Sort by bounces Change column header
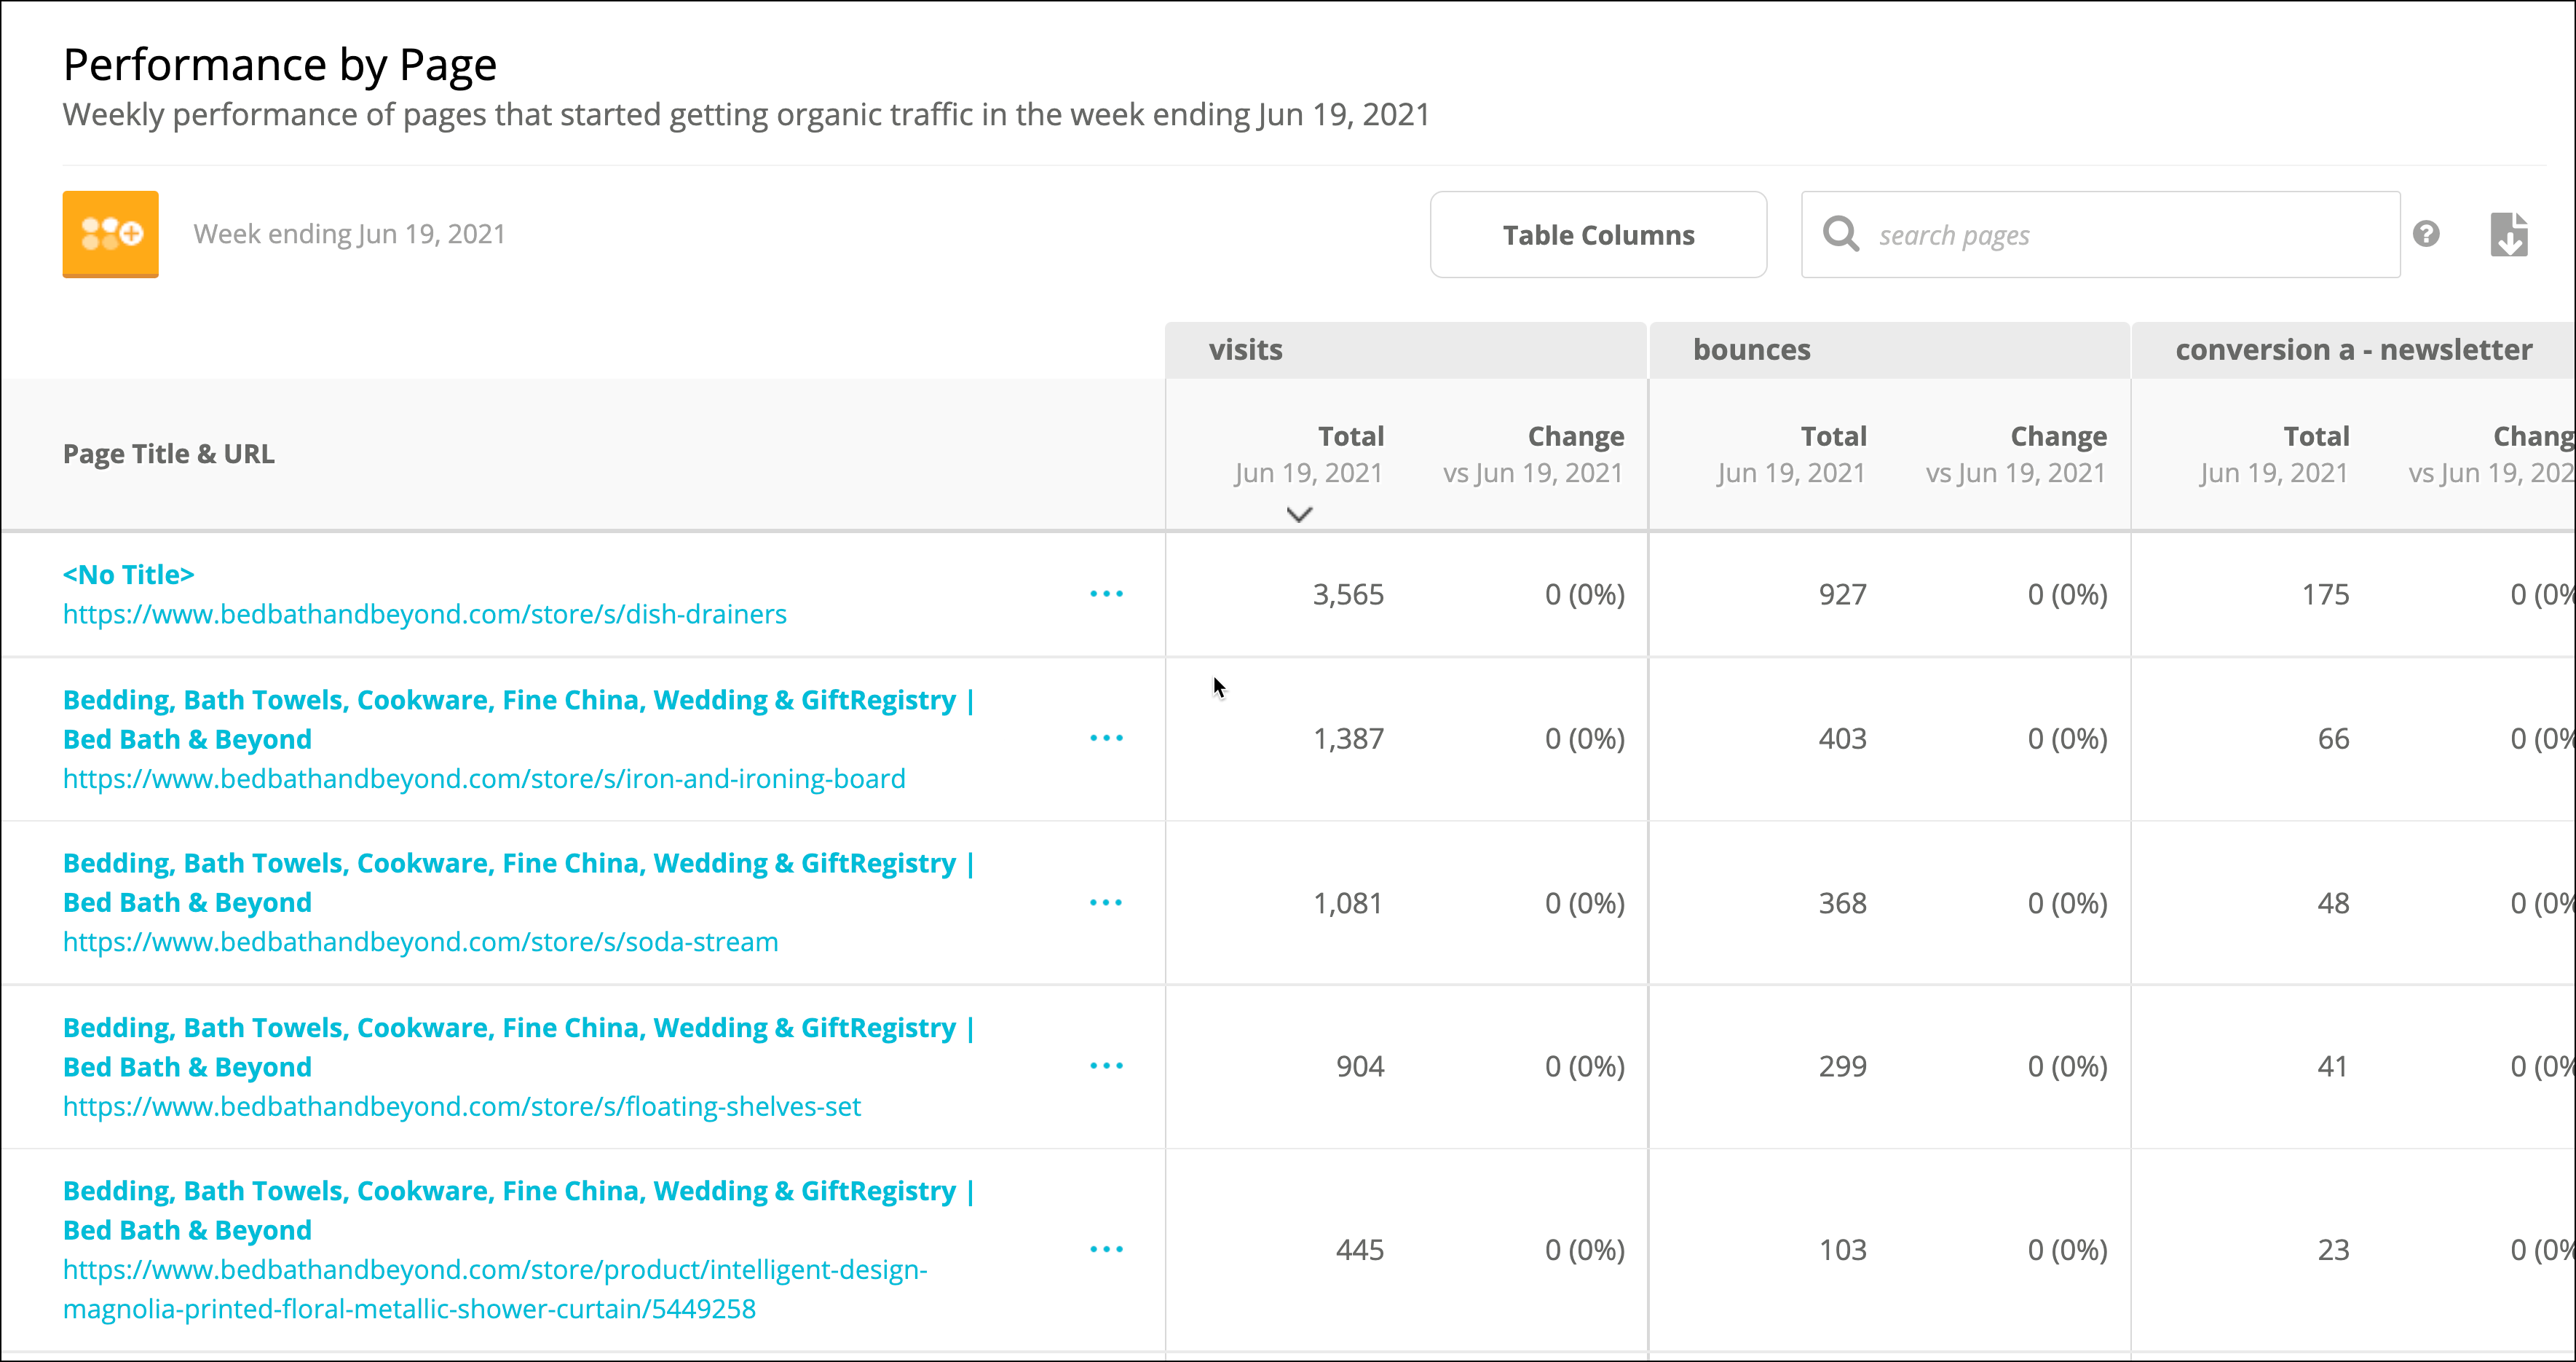The width and height of the screenshot is (2576, 1362). point(2016,454)
